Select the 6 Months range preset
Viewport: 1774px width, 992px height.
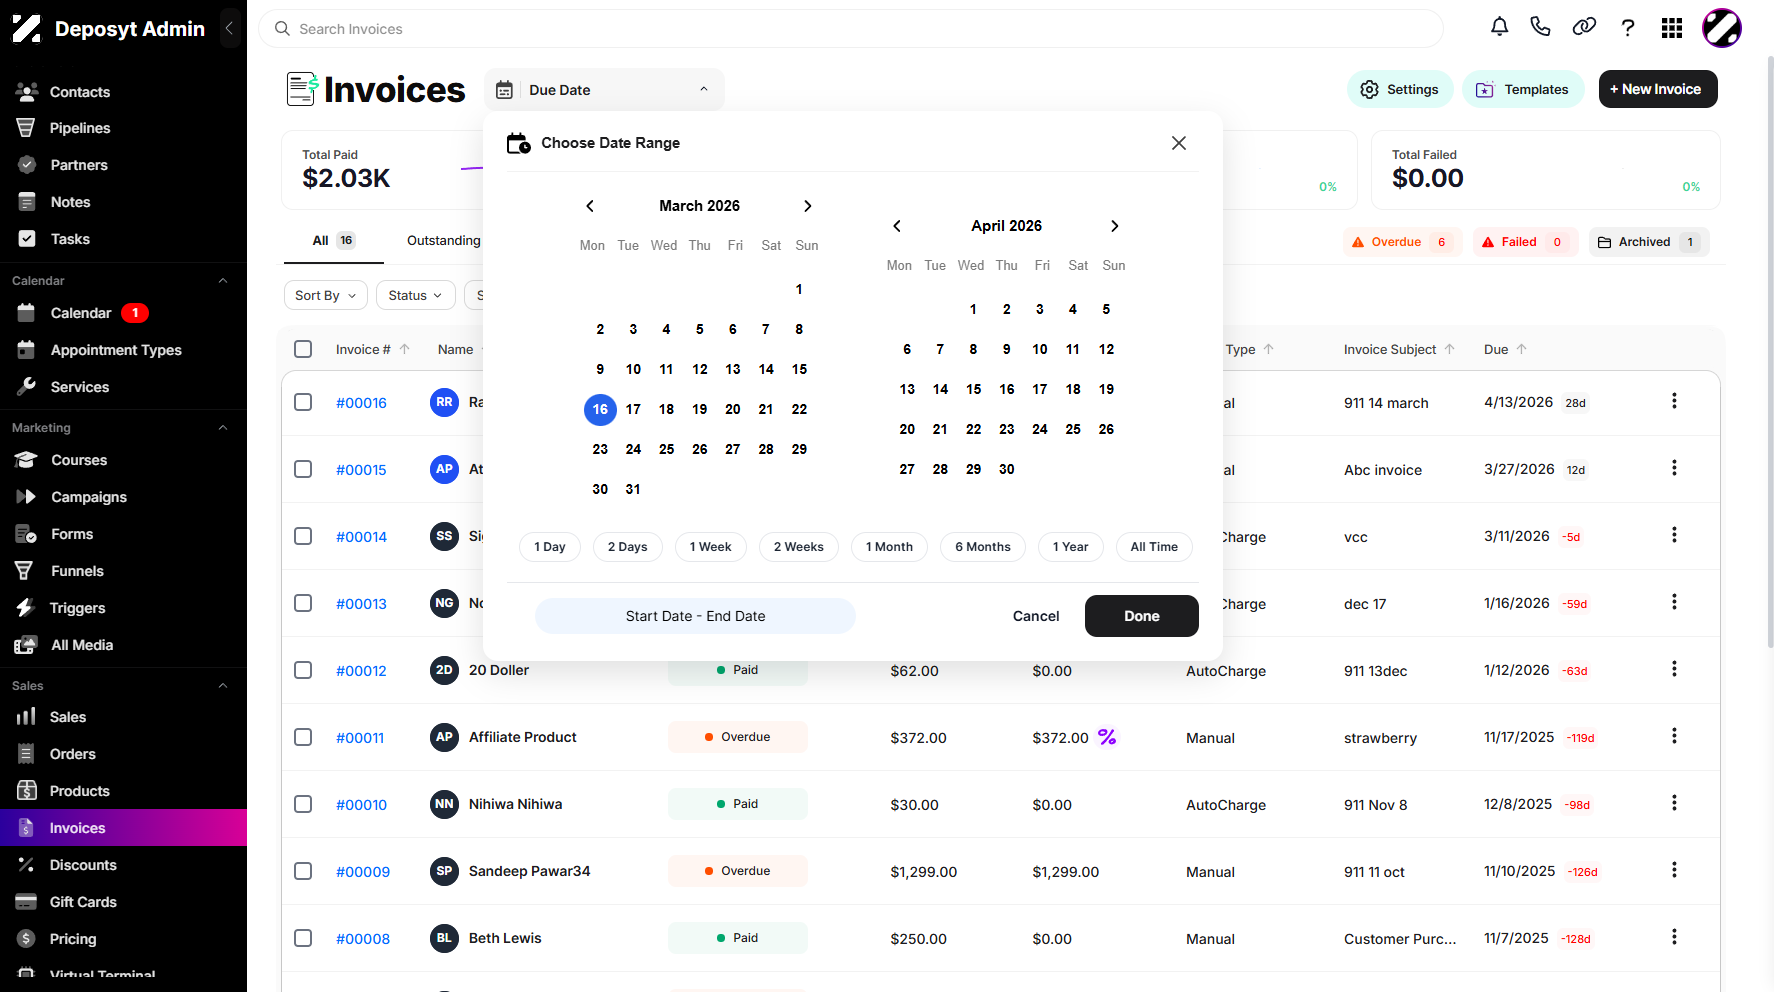tap(983, 547)
